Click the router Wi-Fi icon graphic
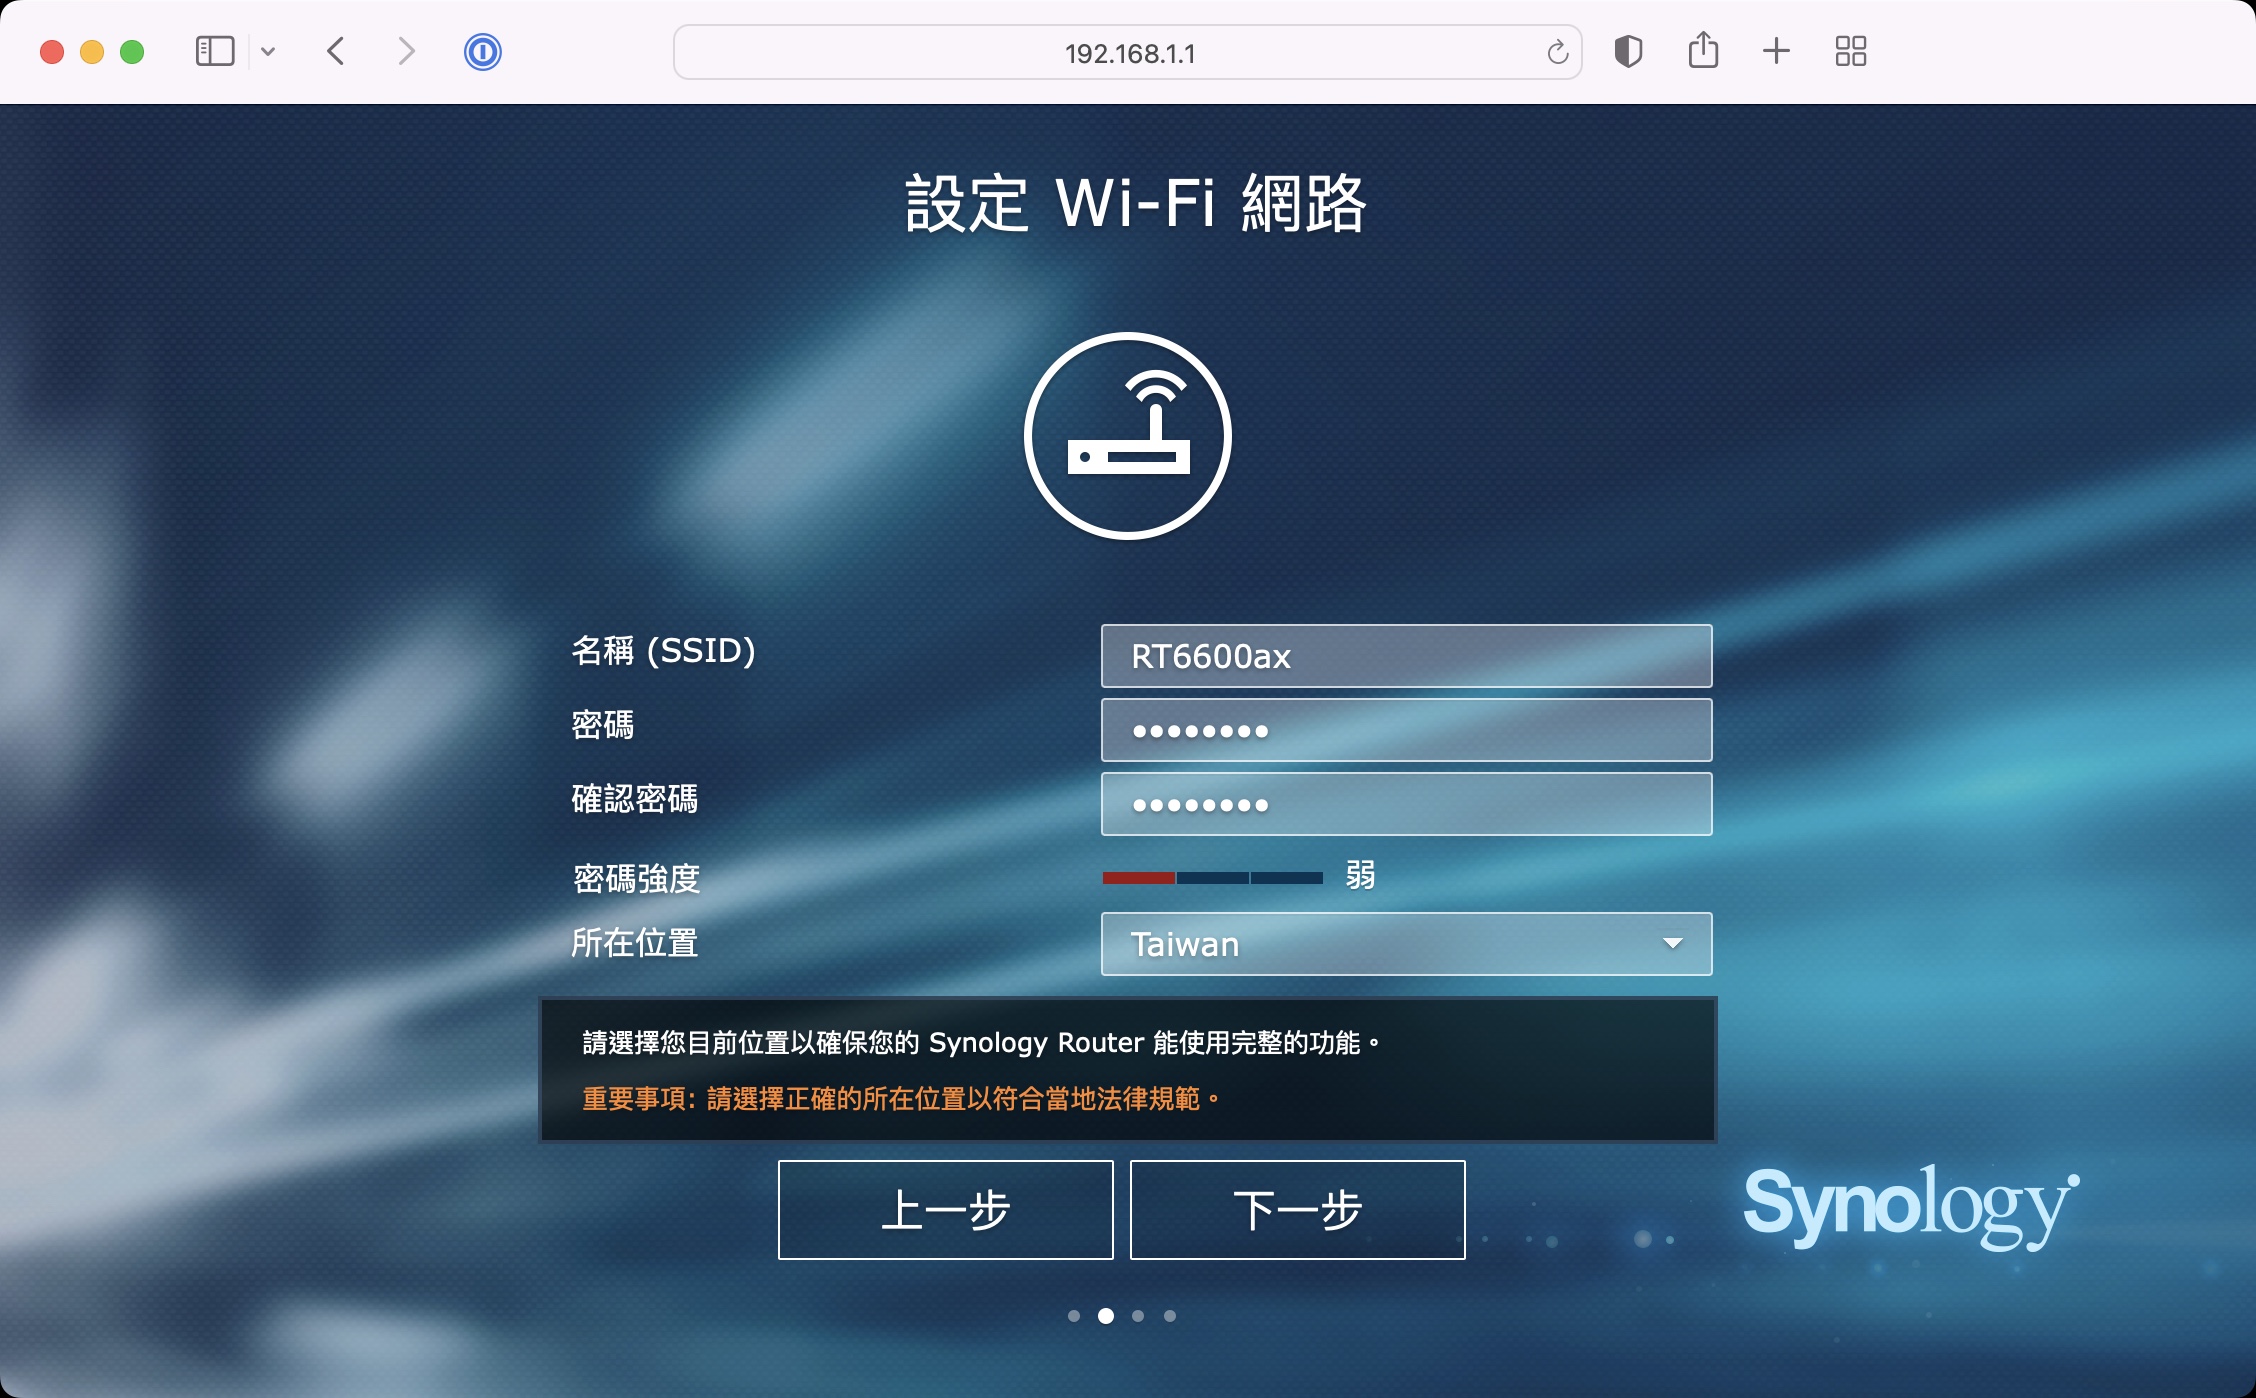Viewport: 2256px width, 1398px height. click(1128, 436)
